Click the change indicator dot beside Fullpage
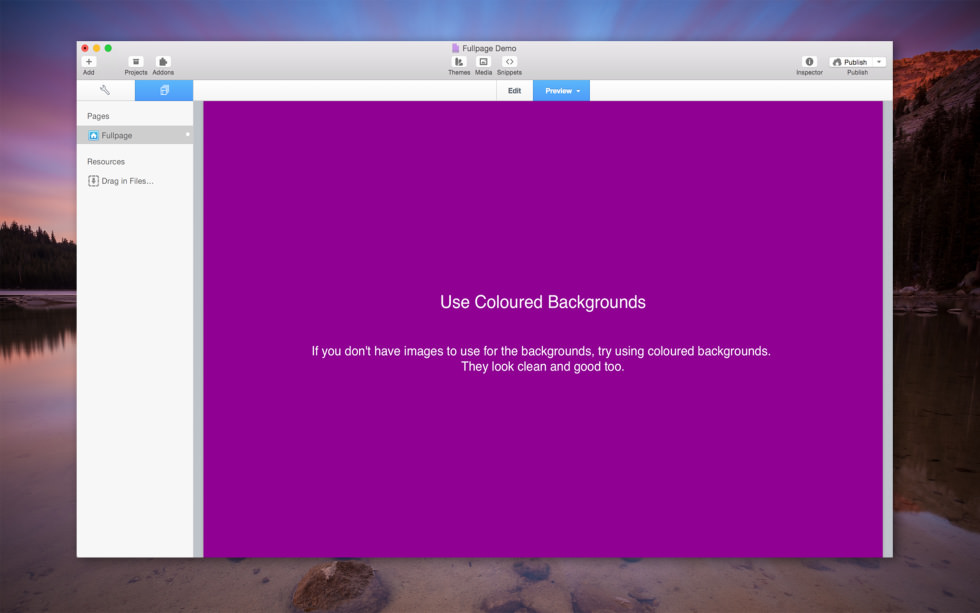Image resolution: width=980 pixels, height=613 pixels. pos(188,134)
